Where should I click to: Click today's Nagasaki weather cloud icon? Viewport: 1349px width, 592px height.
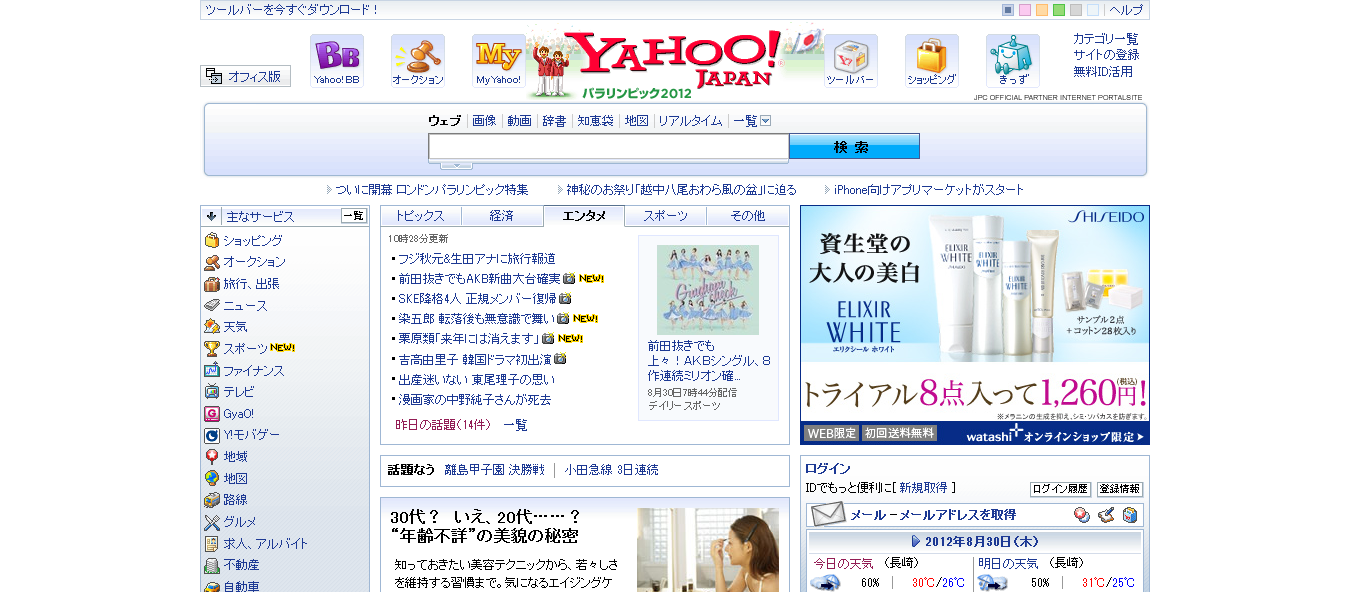click(x=825, y=582)
